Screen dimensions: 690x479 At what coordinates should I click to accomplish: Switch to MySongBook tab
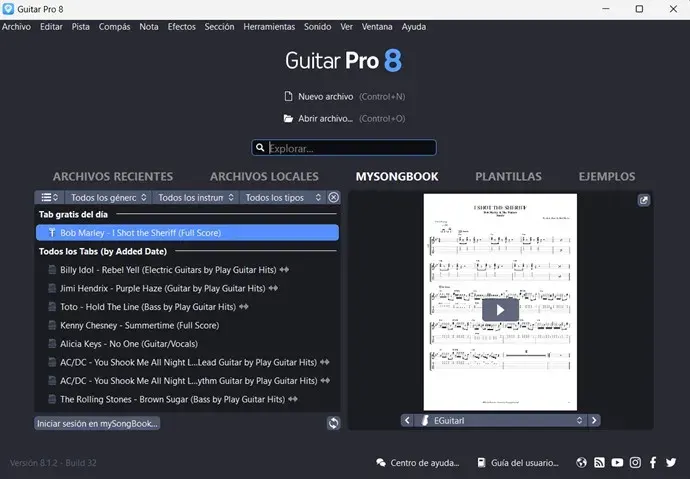[x=397, y=176]
